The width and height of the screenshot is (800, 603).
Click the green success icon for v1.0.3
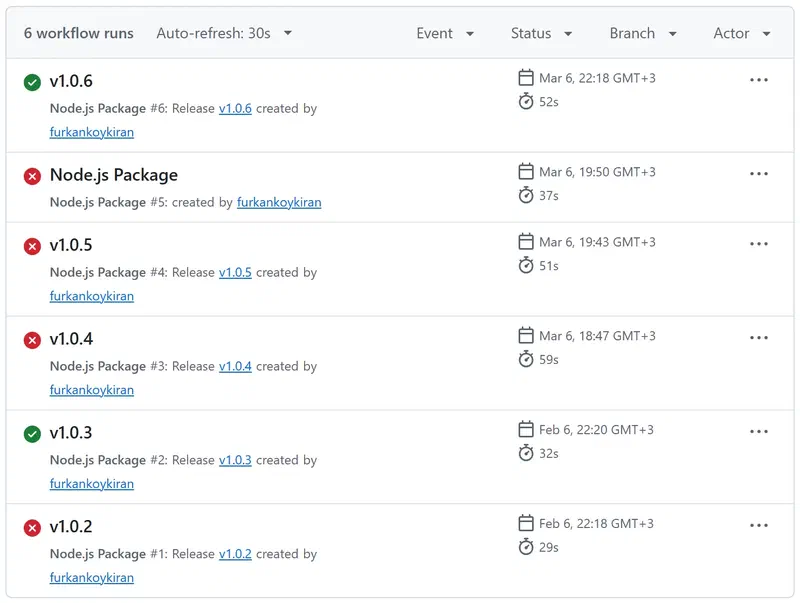coord(32,434)
